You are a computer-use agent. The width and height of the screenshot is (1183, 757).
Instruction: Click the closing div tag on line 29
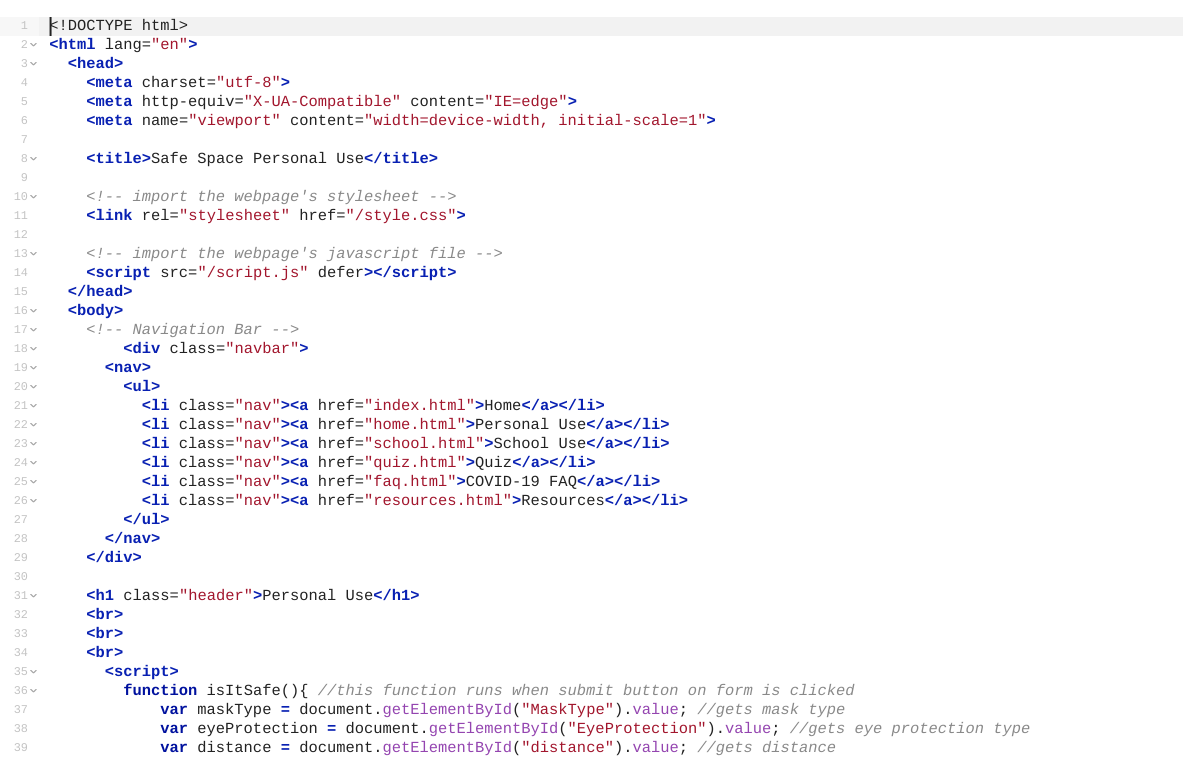coord(114,557)
